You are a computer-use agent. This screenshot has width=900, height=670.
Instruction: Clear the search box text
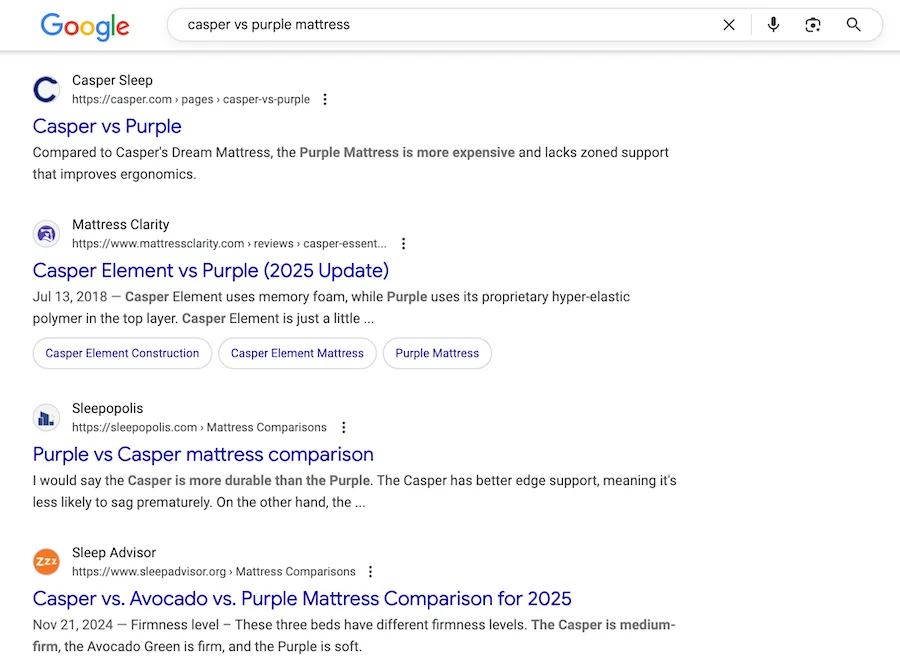pos(729,25)
